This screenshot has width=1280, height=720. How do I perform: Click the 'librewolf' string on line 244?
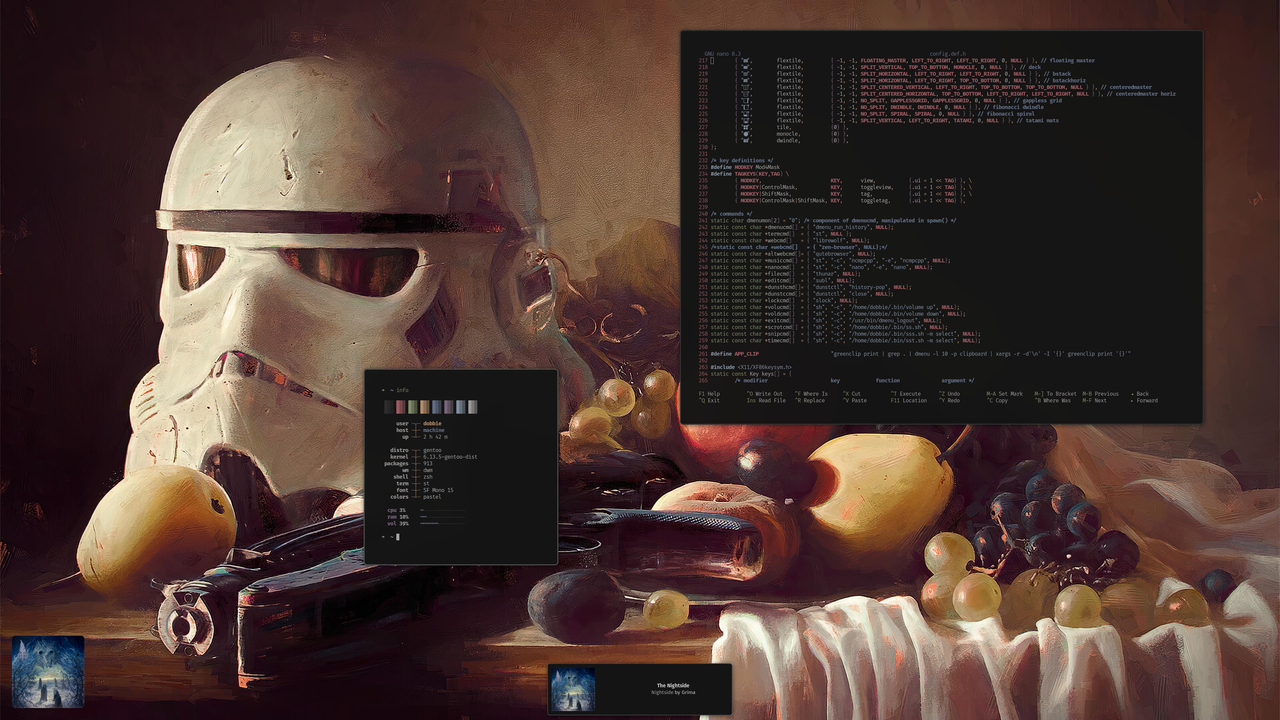click(831, 241)
